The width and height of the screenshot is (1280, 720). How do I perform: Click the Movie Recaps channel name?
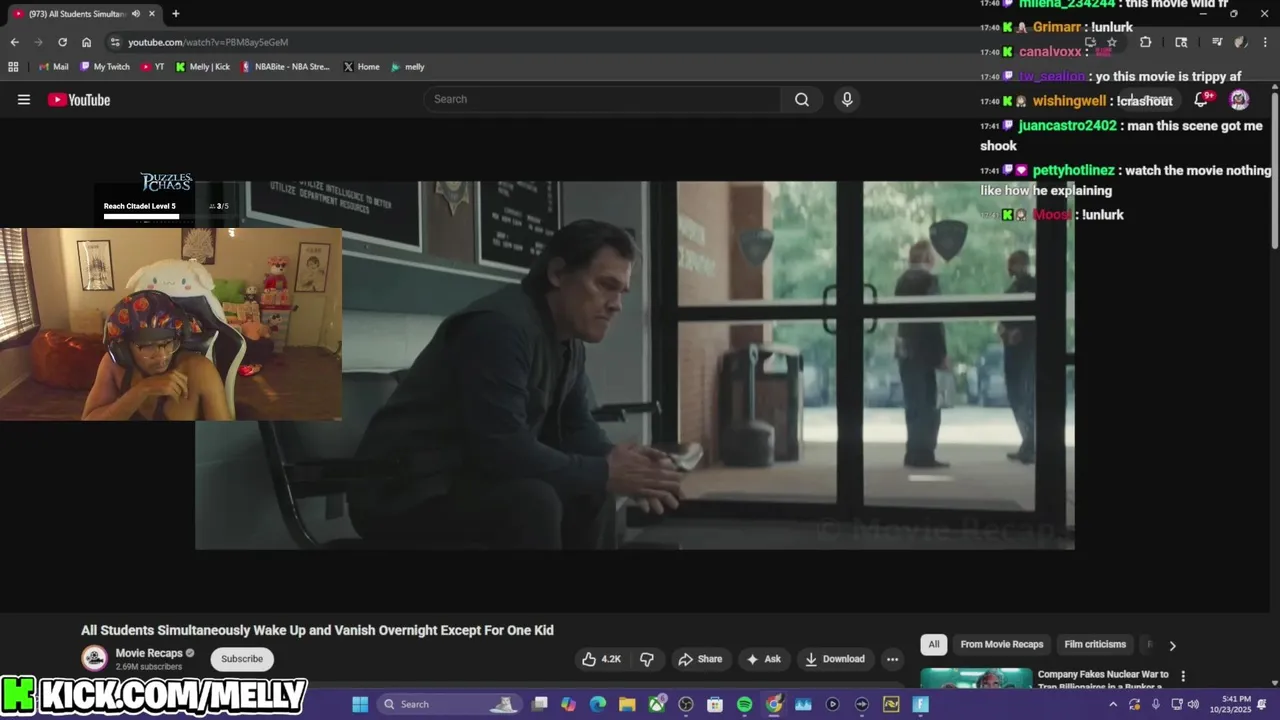click(x=149, y=653)
